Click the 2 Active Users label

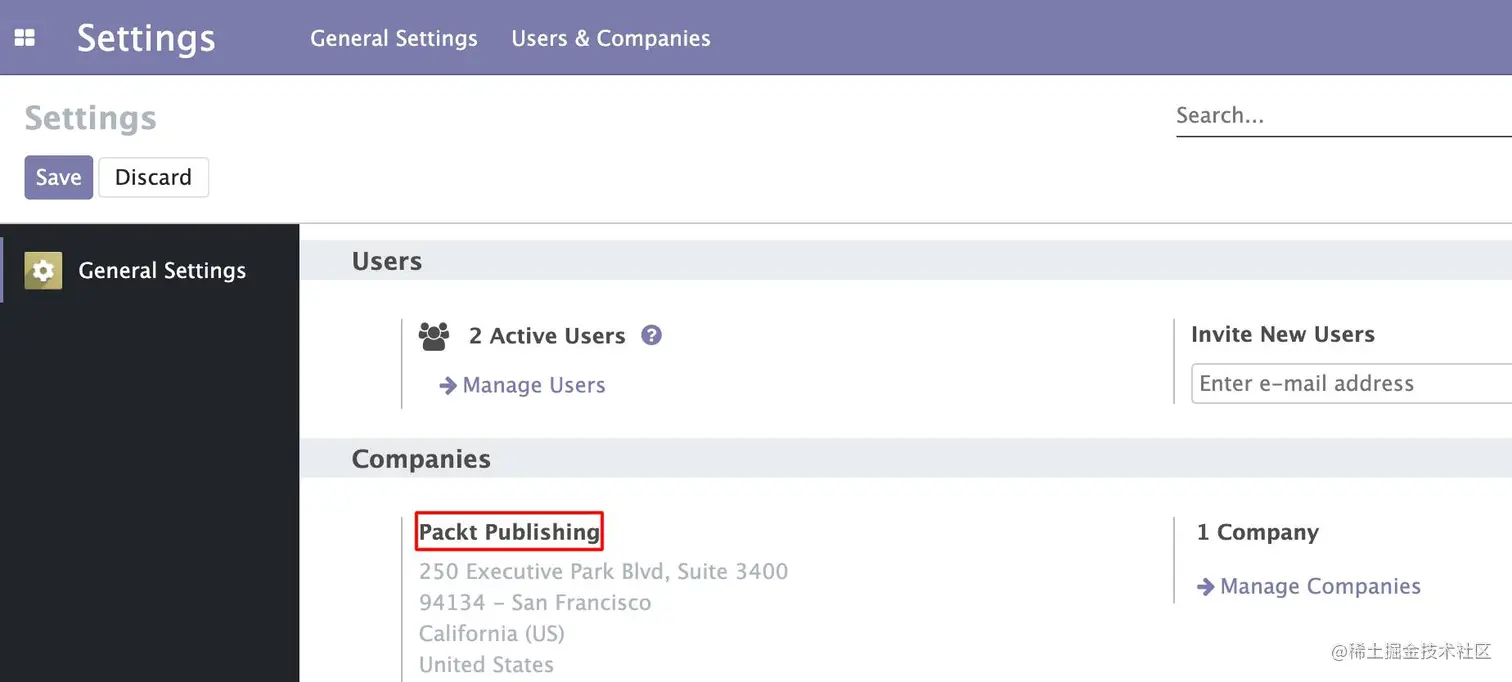(548, 335)
